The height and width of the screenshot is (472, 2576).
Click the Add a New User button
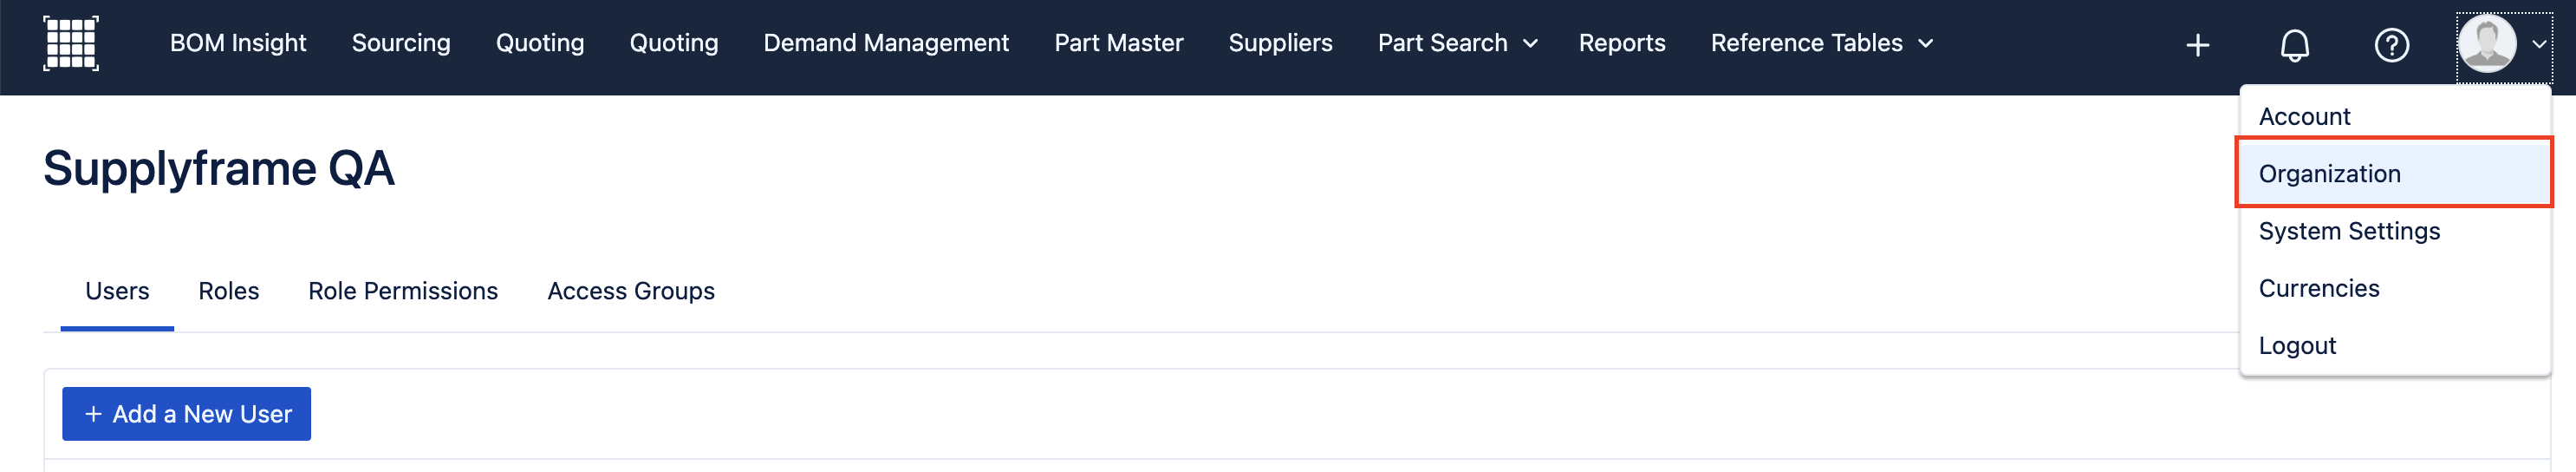coord(187,414)
